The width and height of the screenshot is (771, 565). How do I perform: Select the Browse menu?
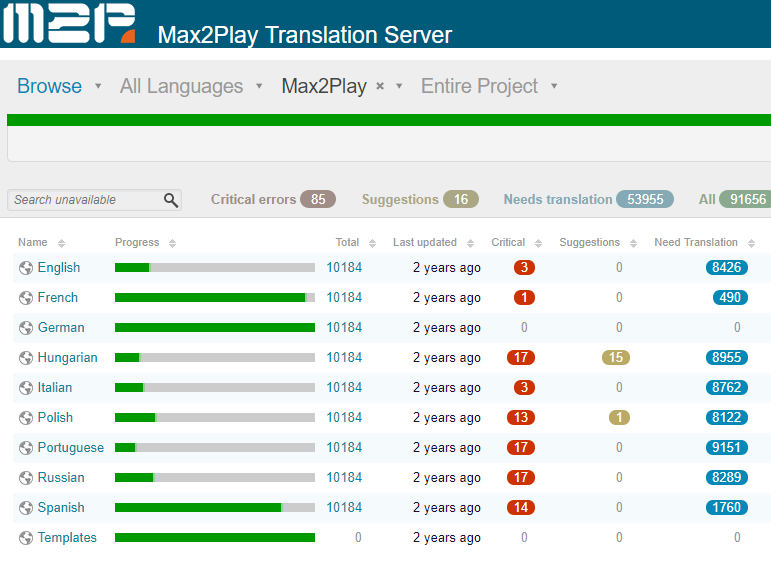[49, 86]
